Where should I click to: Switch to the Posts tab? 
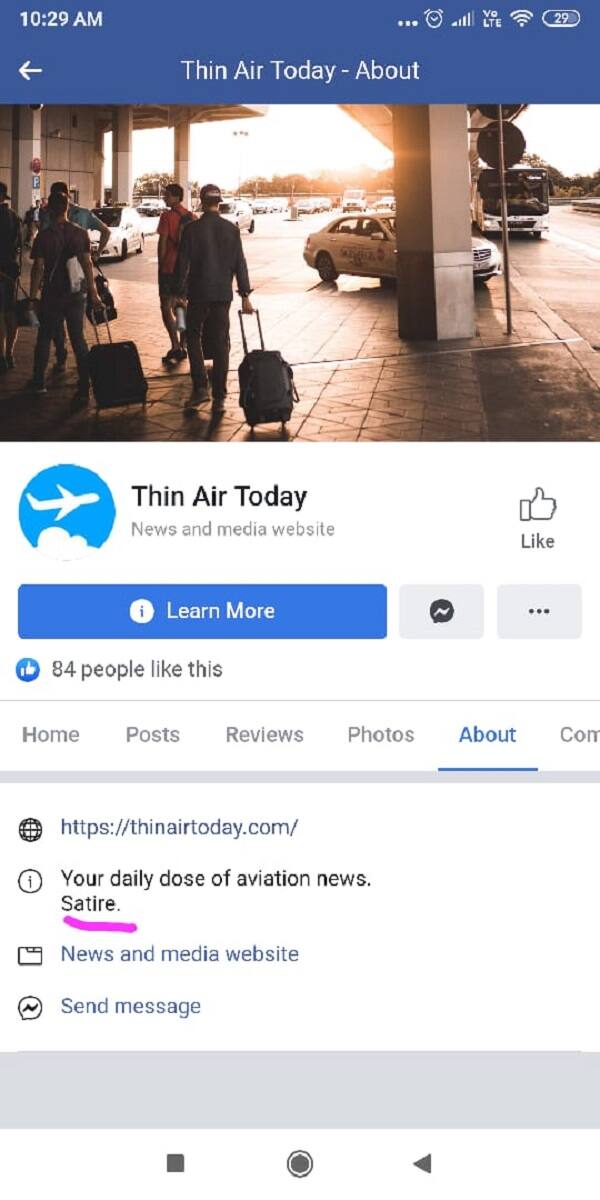(x=152, y=734)
